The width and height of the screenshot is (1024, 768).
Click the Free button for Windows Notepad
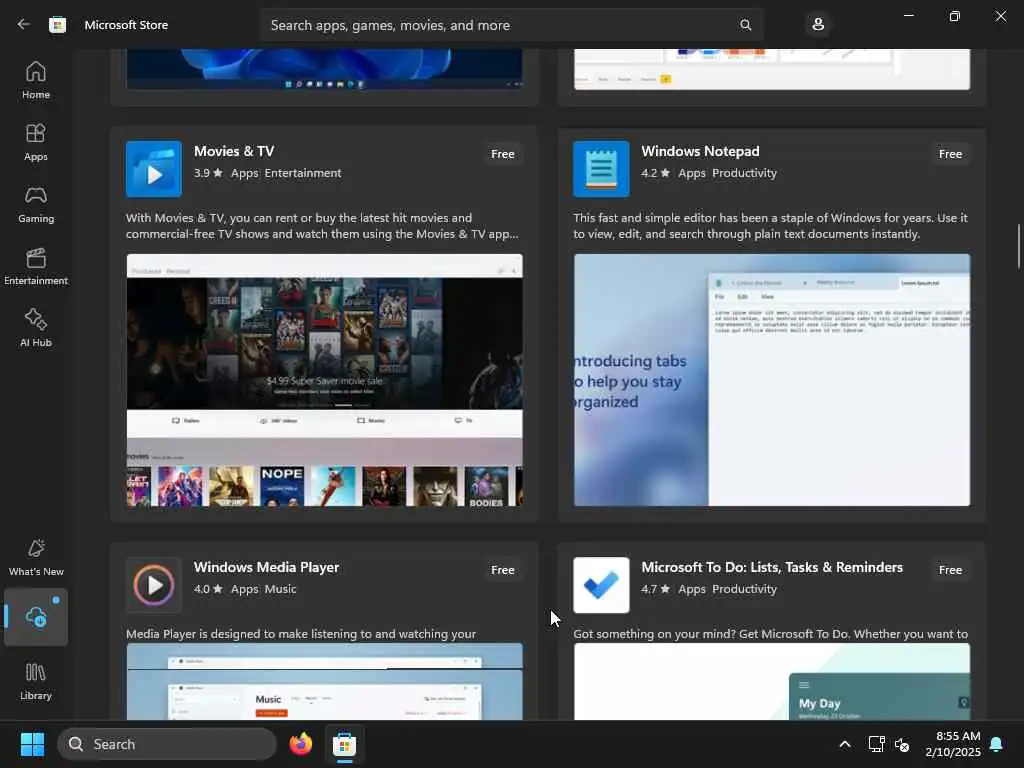pos(950,154)
